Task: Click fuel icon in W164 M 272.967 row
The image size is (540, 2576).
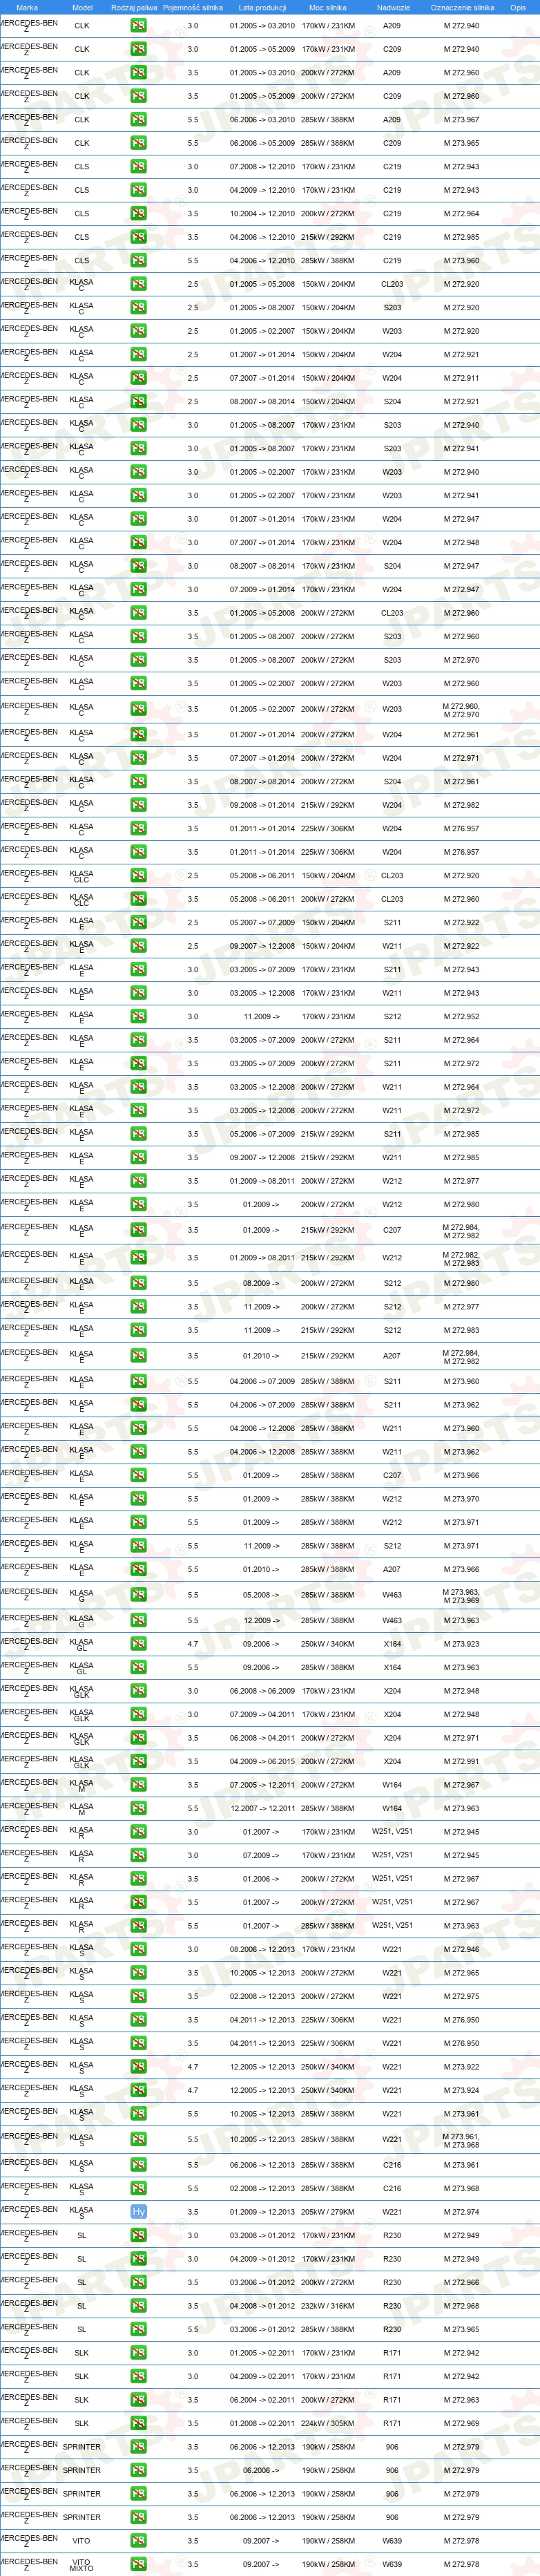Action: [x=138, y=1785]
